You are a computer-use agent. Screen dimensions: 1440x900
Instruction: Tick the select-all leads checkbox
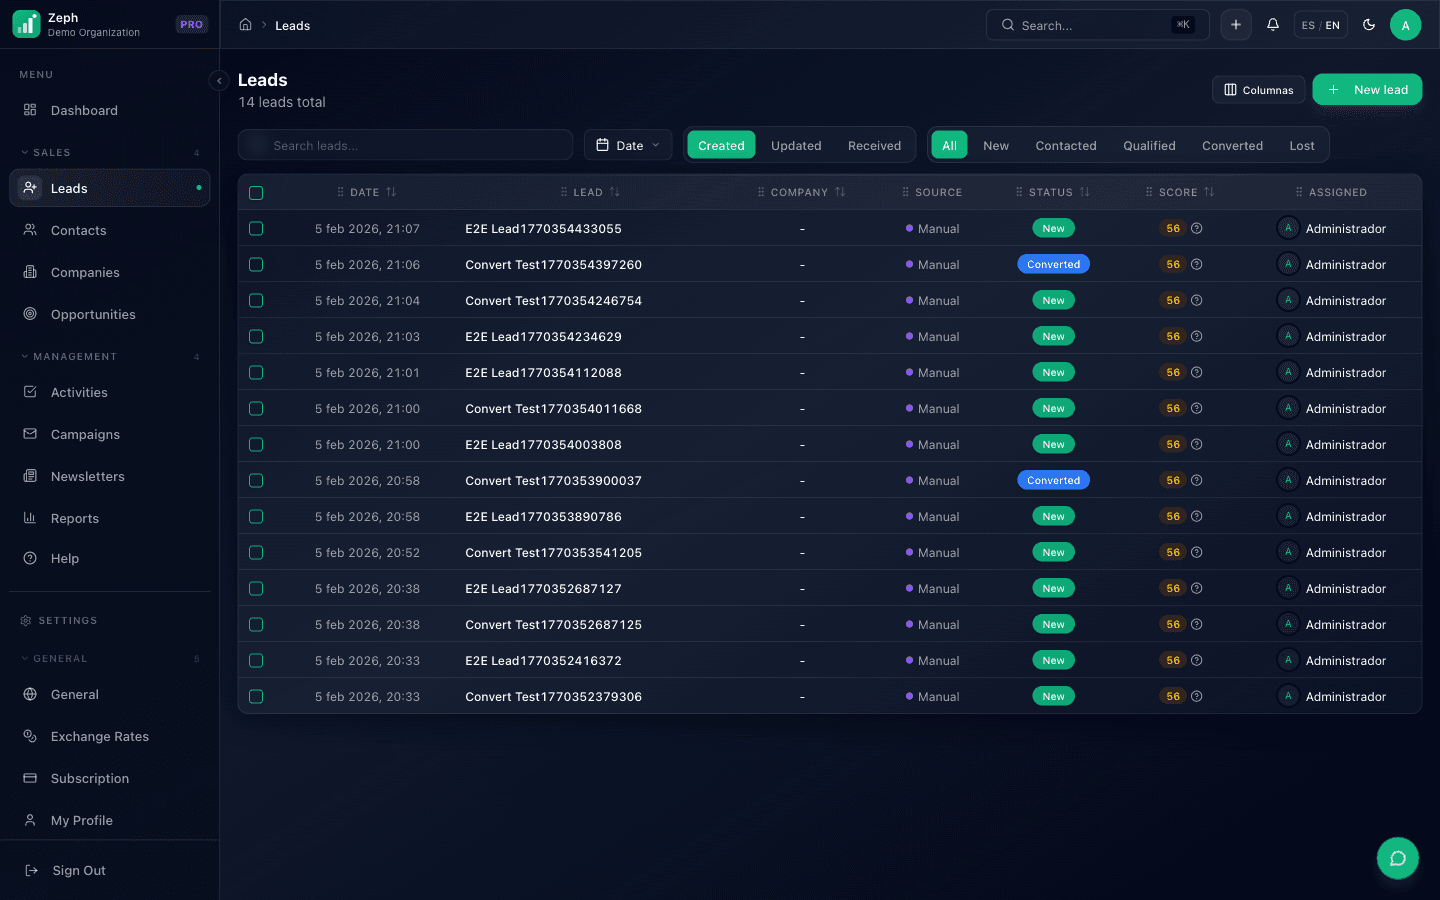coord(256,193)
